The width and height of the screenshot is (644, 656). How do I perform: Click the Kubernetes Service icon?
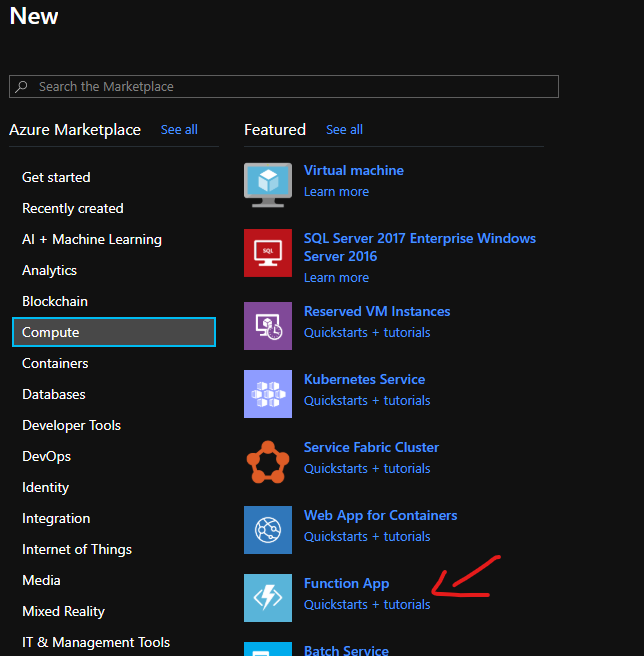coord(268,394)
